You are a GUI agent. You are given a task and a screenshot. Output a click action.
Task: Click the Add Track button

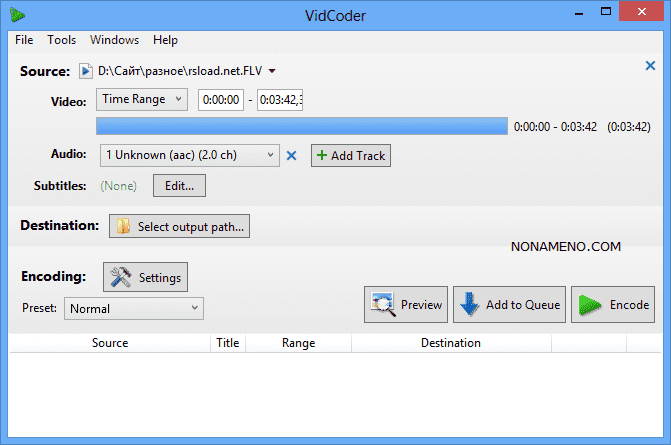(350, 155)
